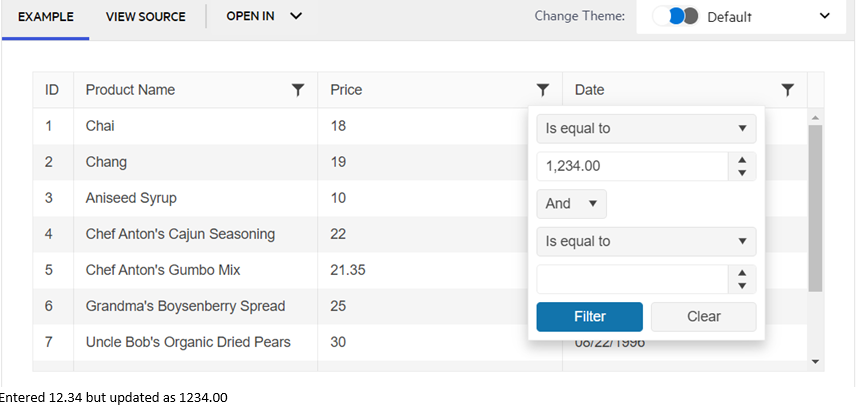Open the Date column filter icon
The height and width of the screenshot is (415, 866).
(788, 90)
